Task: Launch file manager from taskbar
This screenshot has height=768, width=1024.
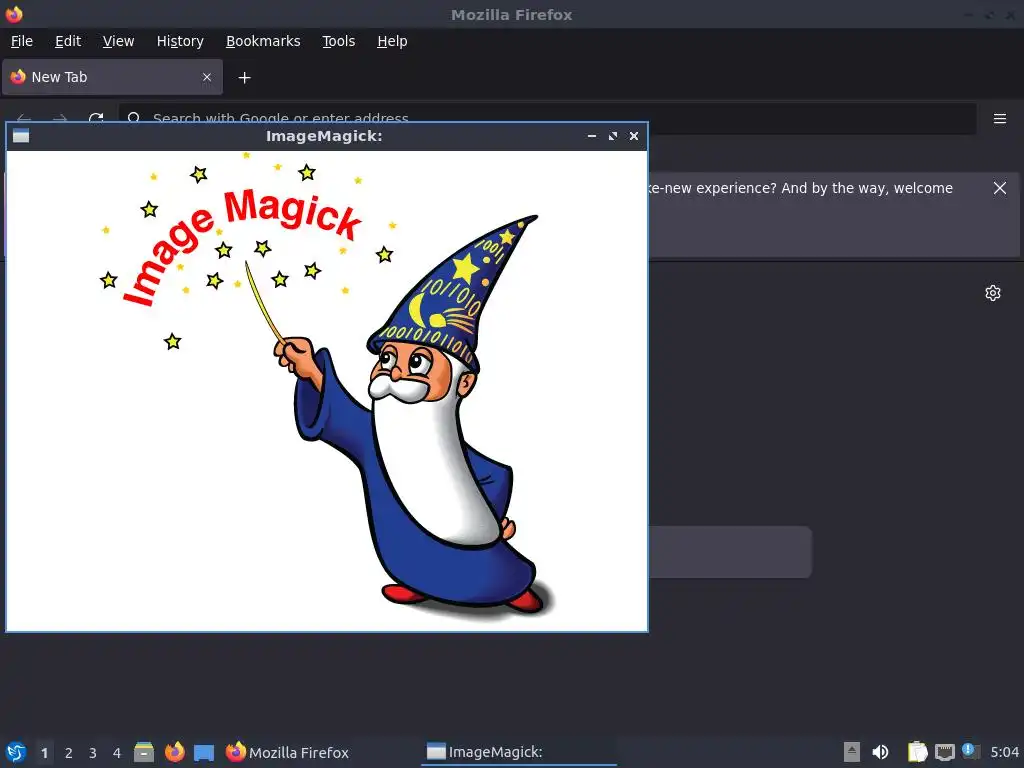Action: (144, 752)
